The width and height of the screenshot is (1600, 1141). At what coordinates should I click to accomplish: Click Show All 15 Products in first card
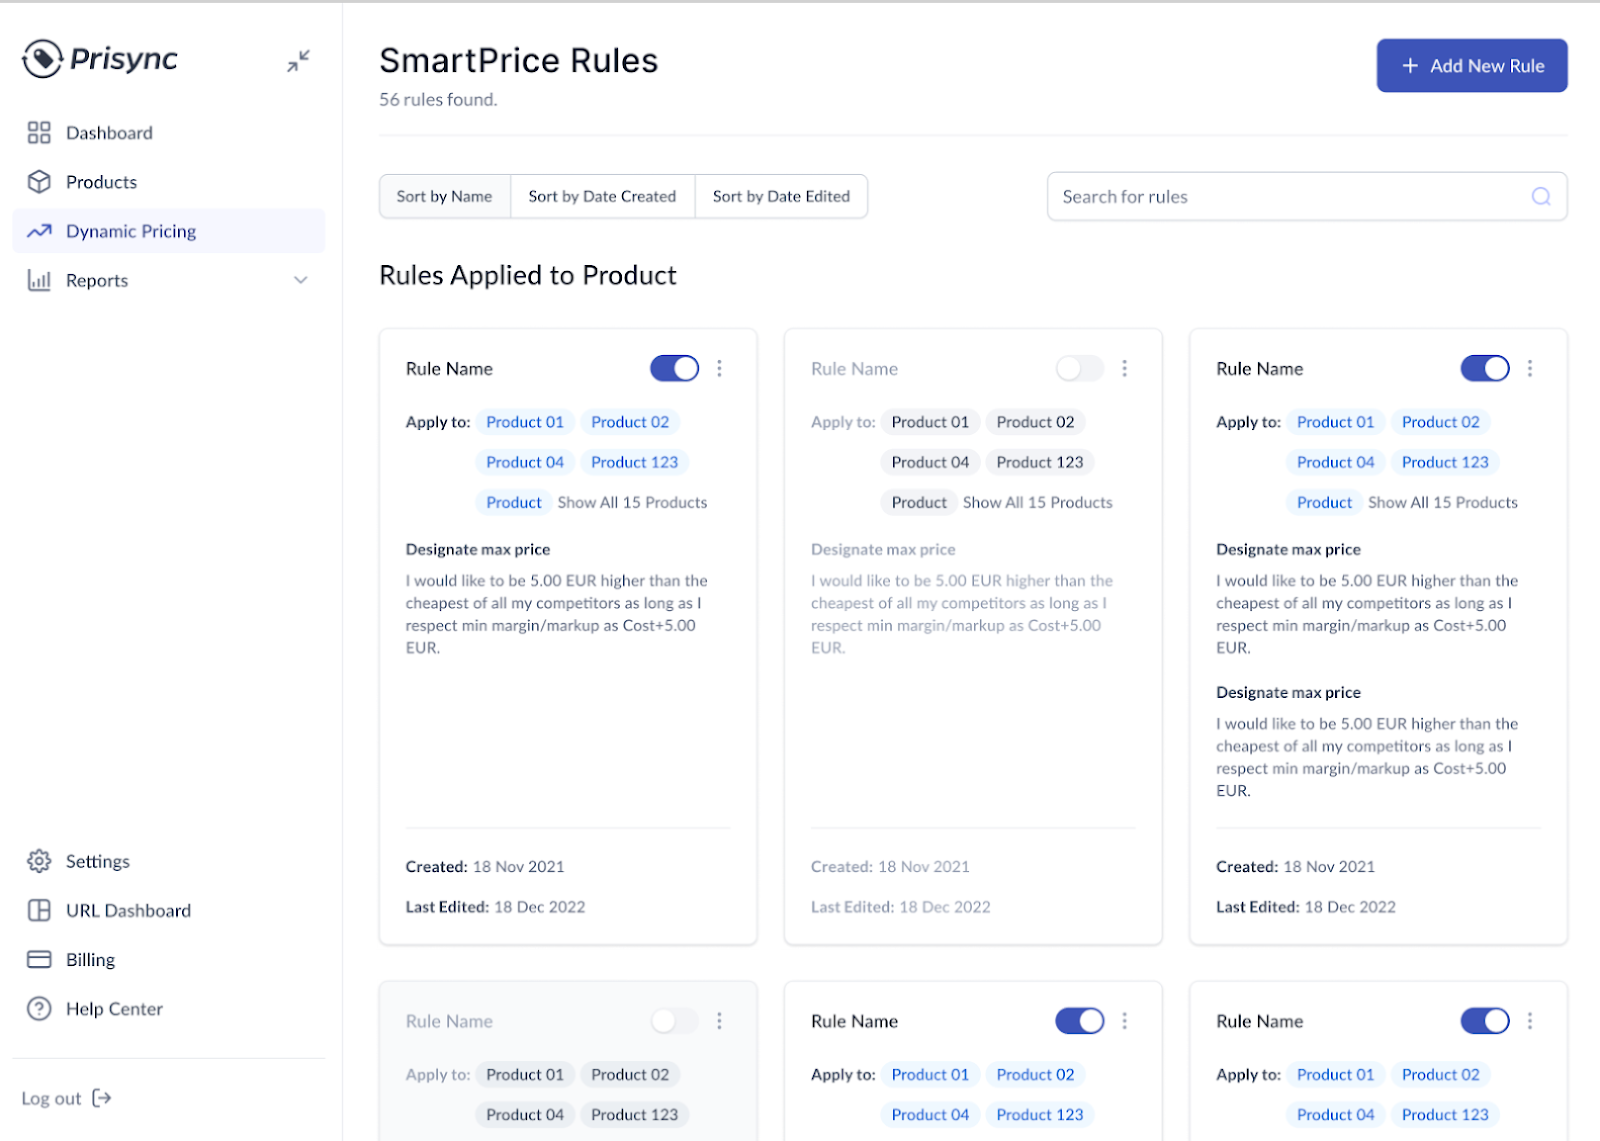[x=632, y=503]
